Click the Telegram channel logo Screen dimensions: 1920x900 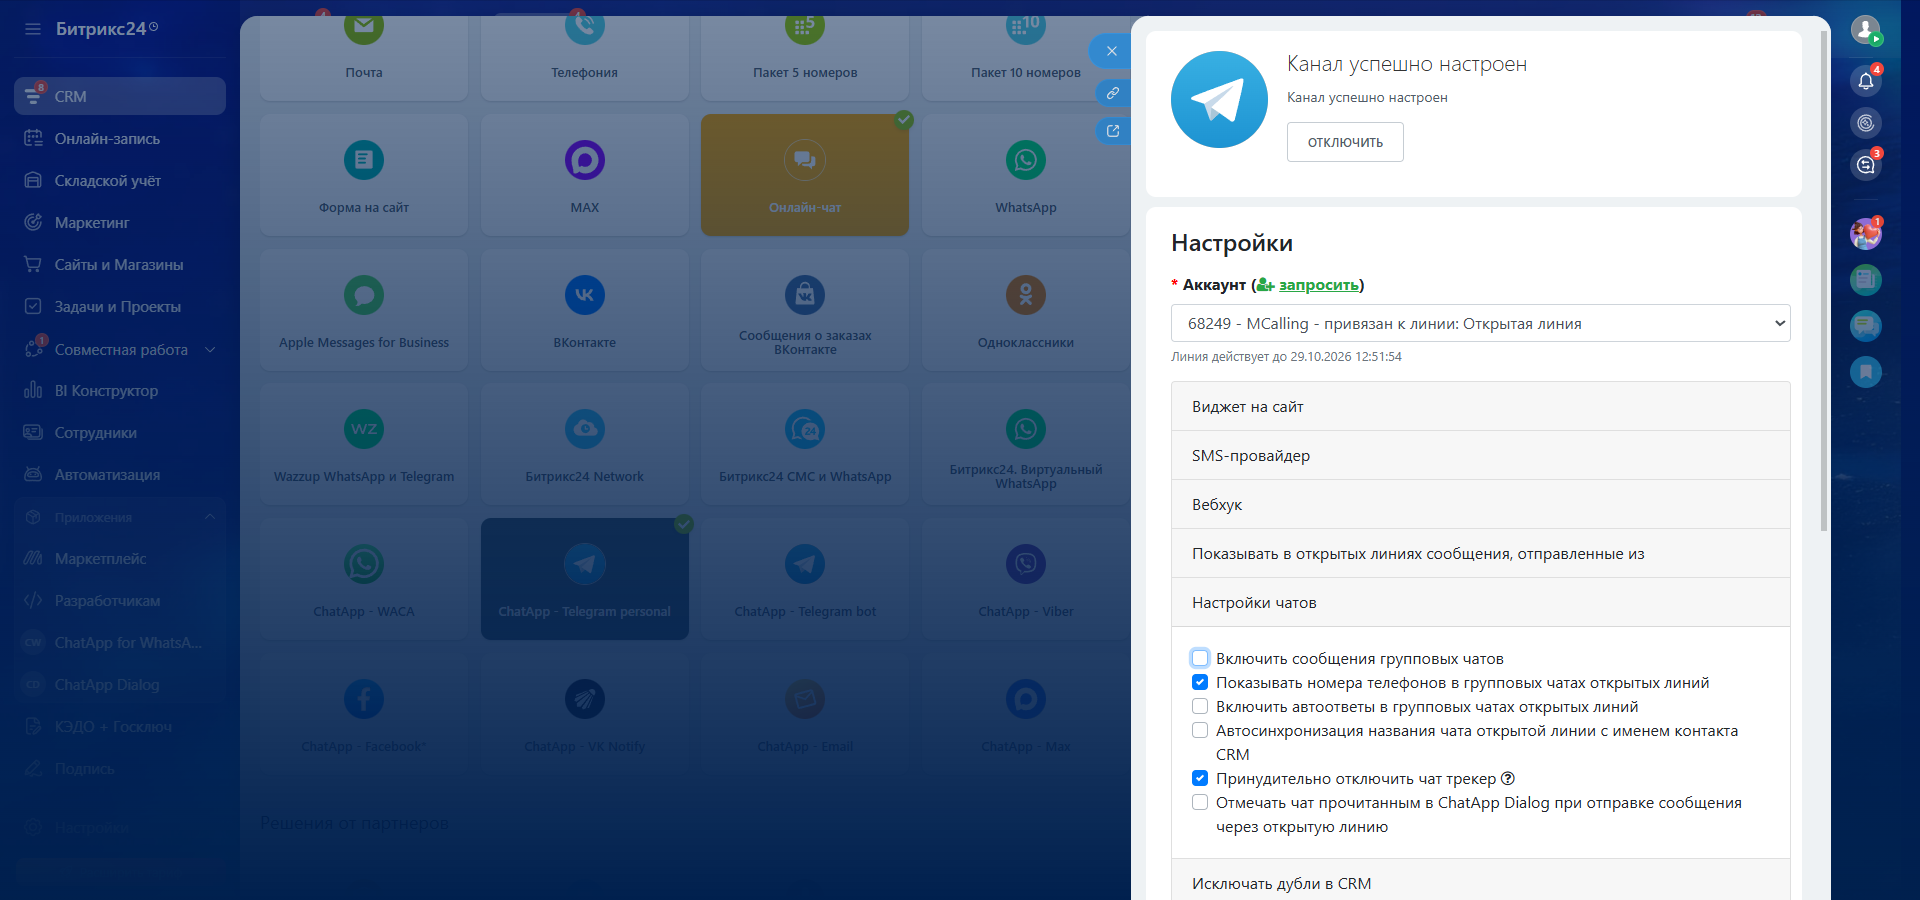click(x=1219, y=100)
